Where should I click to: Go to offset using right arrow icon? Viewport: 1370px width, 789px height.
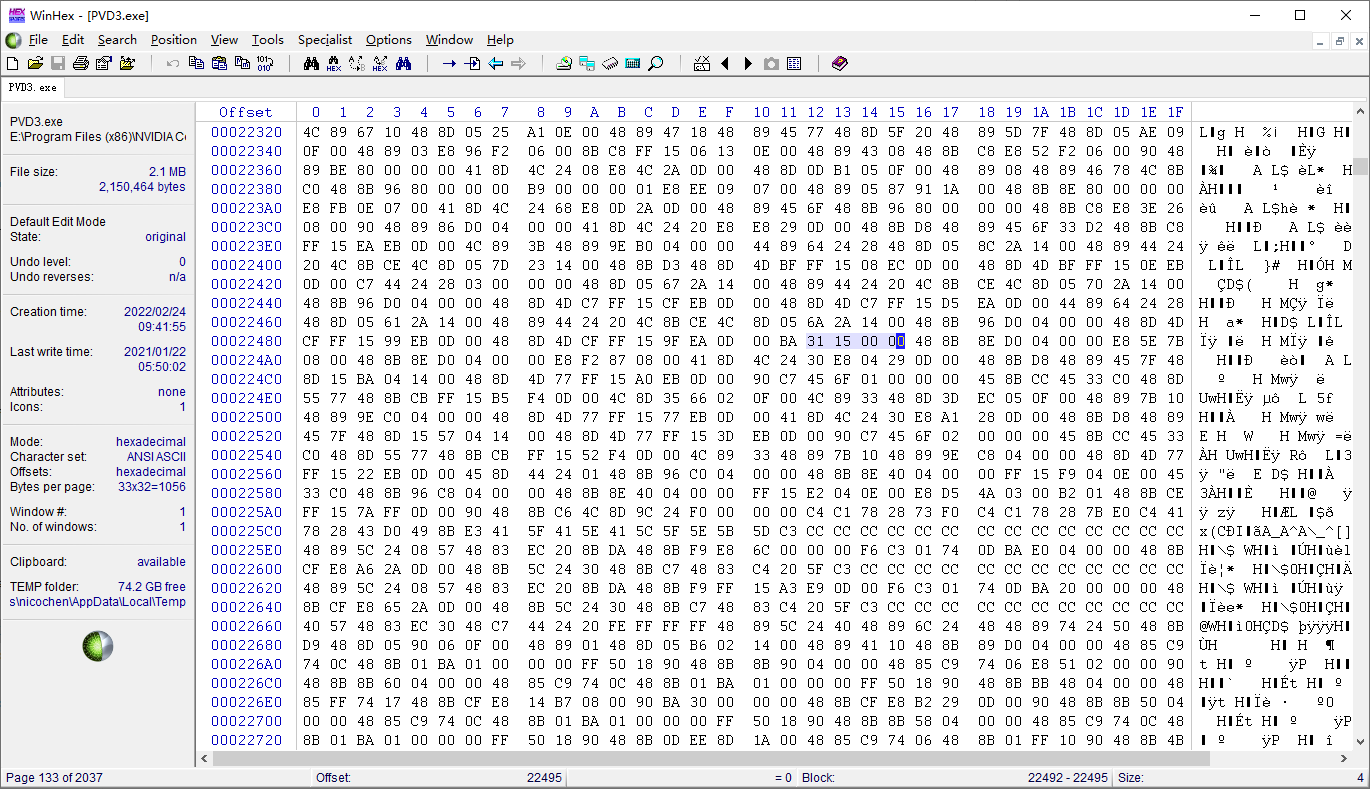pyautogui.click(x=449, y=63)
